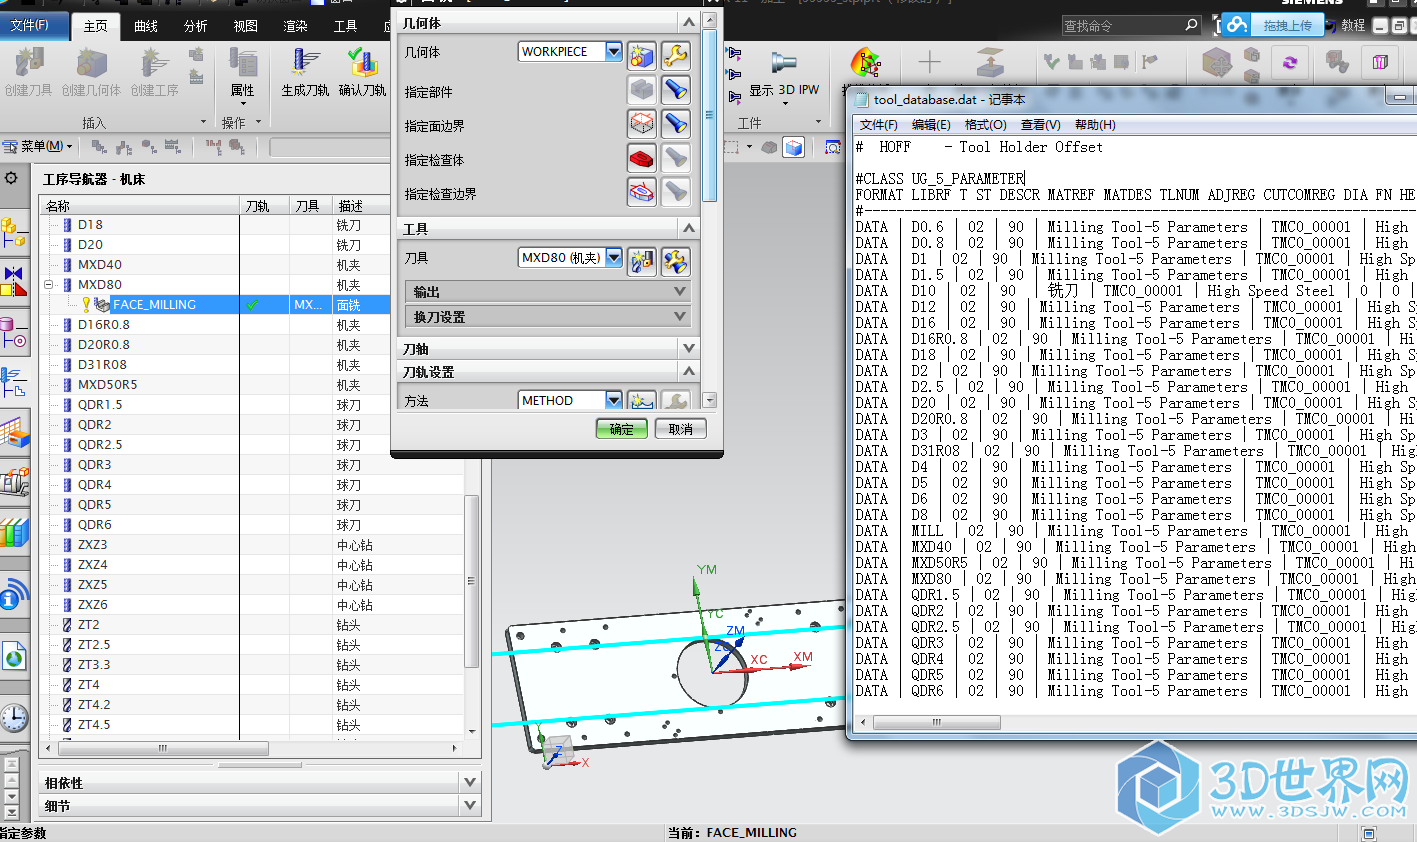Click the operation navigator settings gear icon
The height and width of the screenshot is (842, 1417).
[x=11, y=178]
